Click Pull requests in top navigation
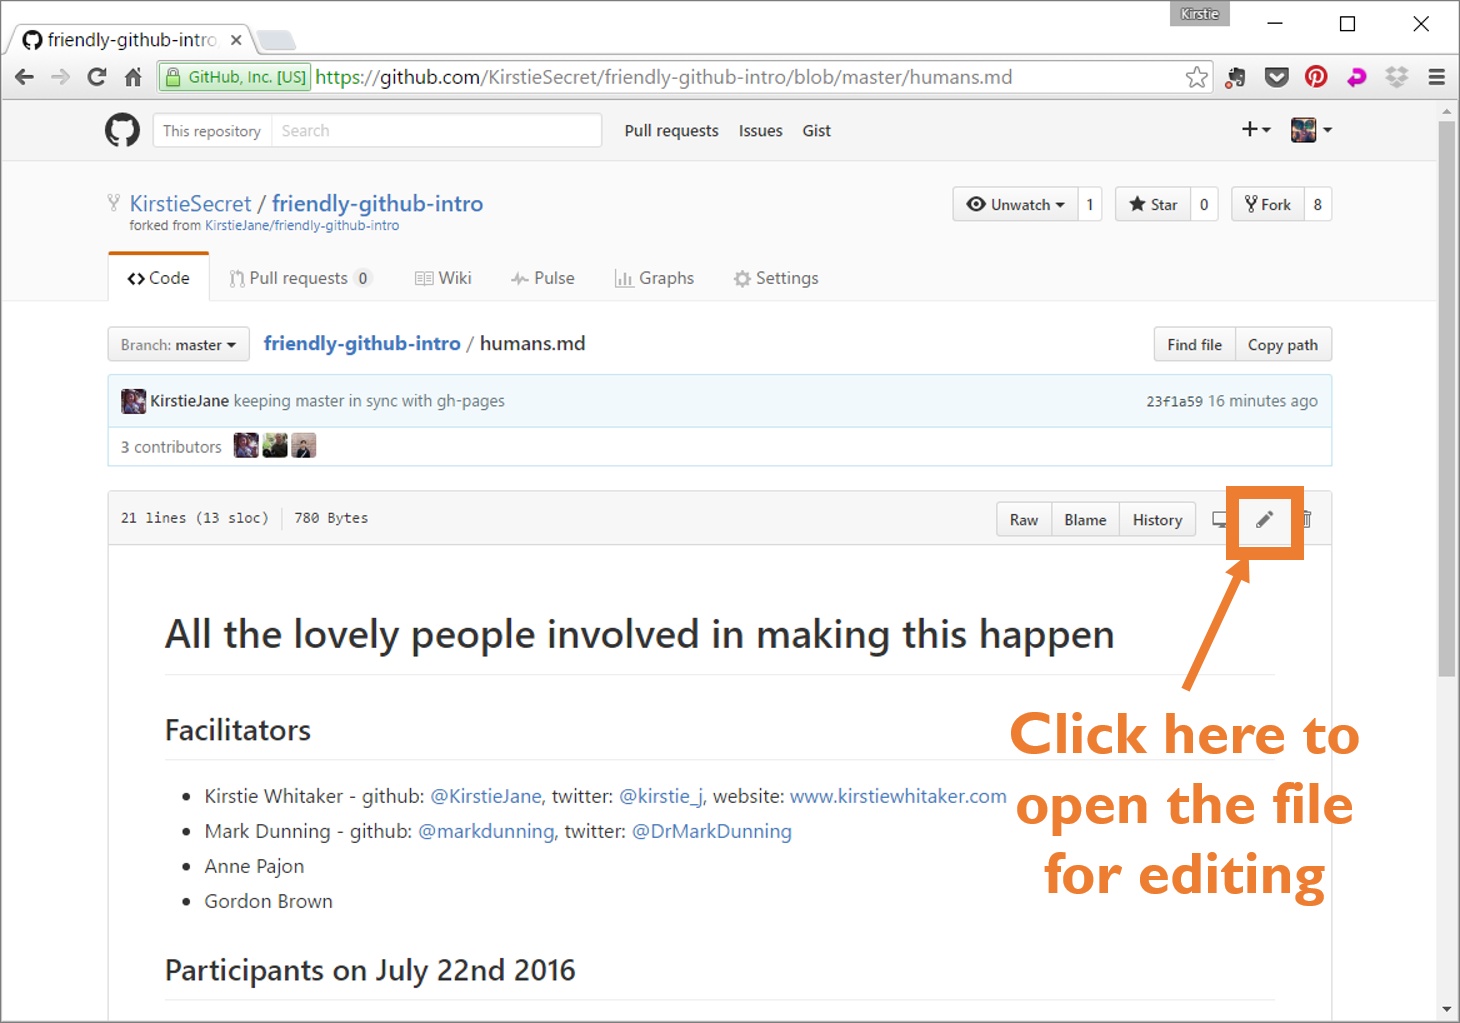 pyautogui.click(x=672, y=131)
